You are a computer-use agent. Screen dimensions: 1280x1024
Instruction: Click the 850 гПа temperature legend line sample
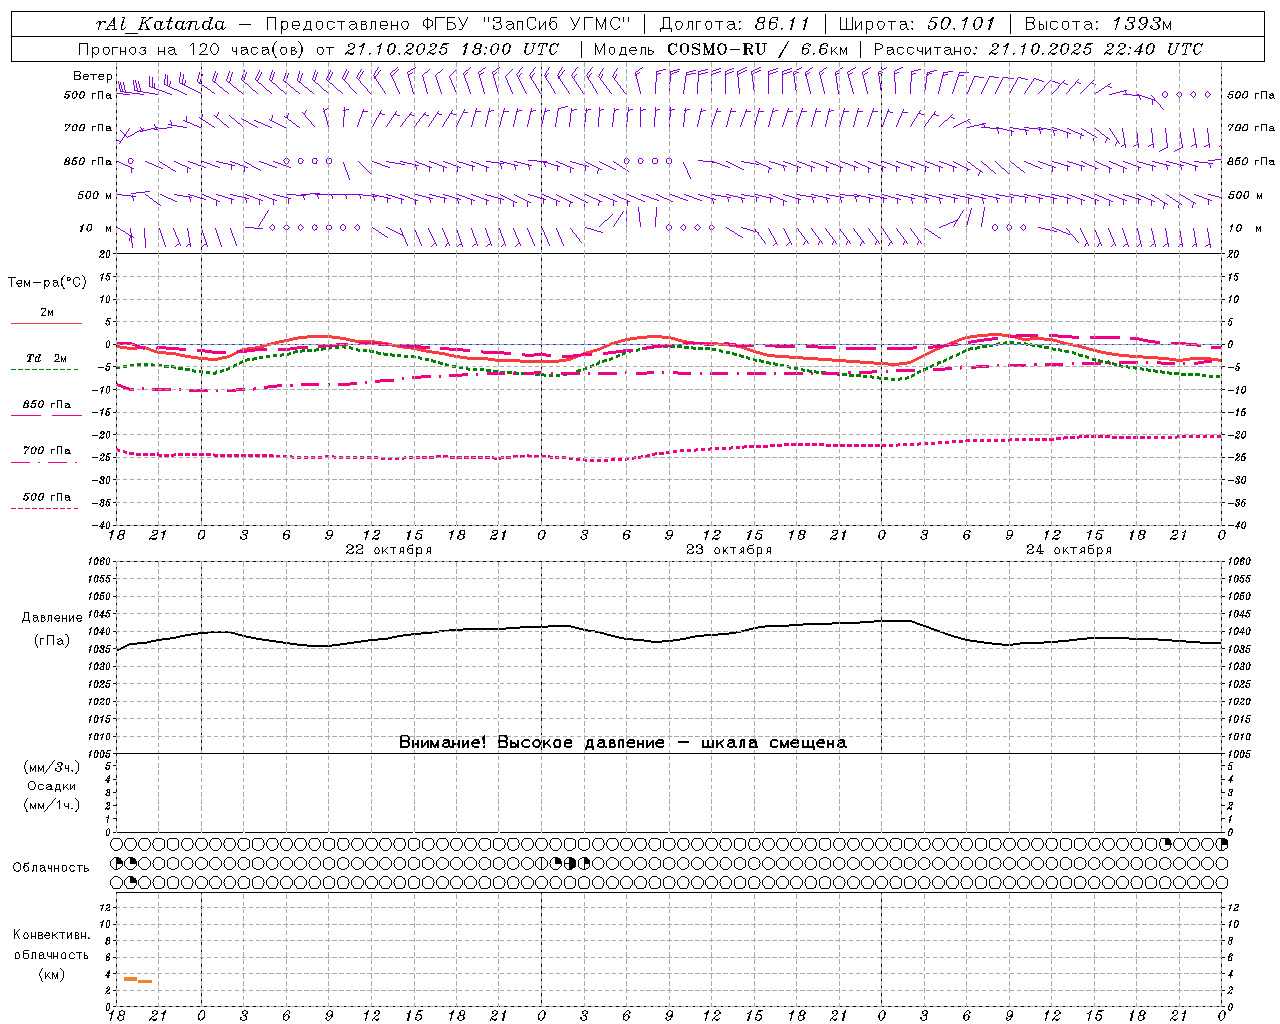coord(46,415)
